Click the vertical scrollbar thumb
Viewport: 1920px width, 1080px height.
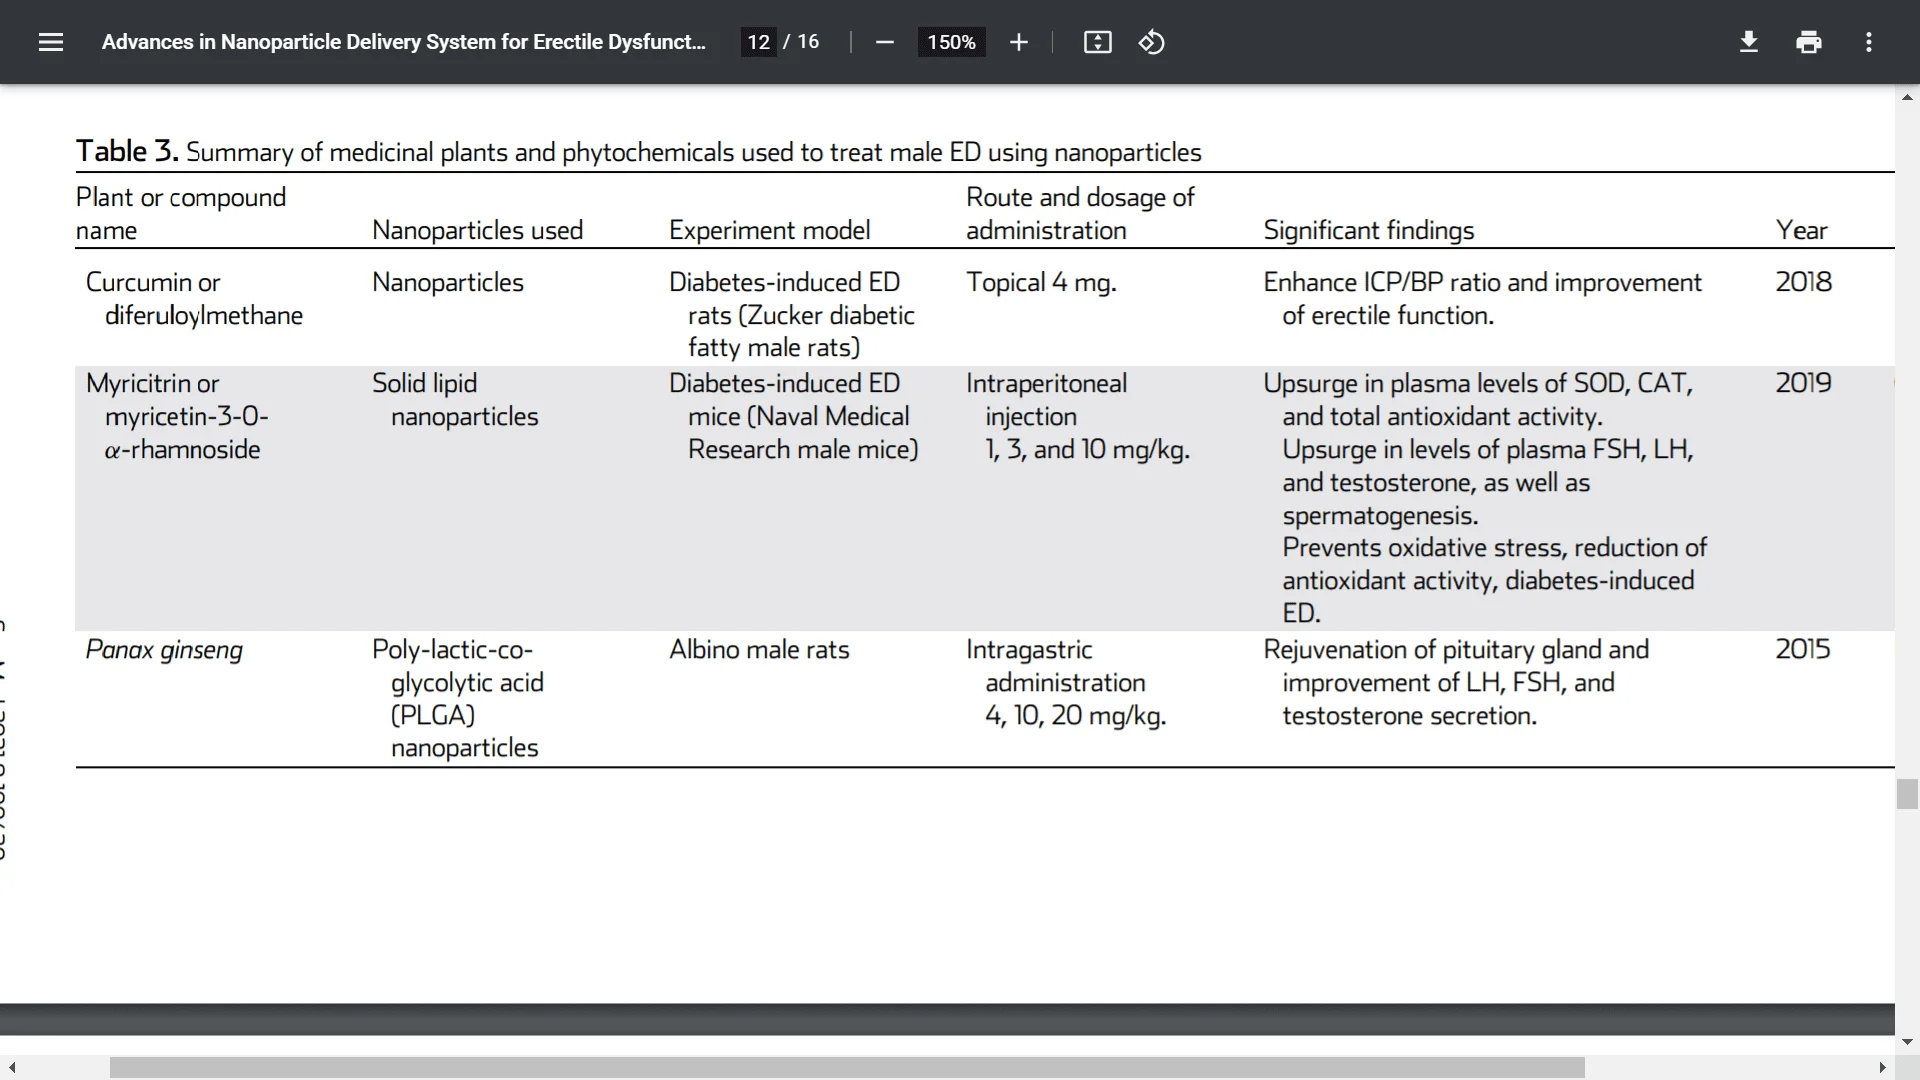click(1907, 794)
